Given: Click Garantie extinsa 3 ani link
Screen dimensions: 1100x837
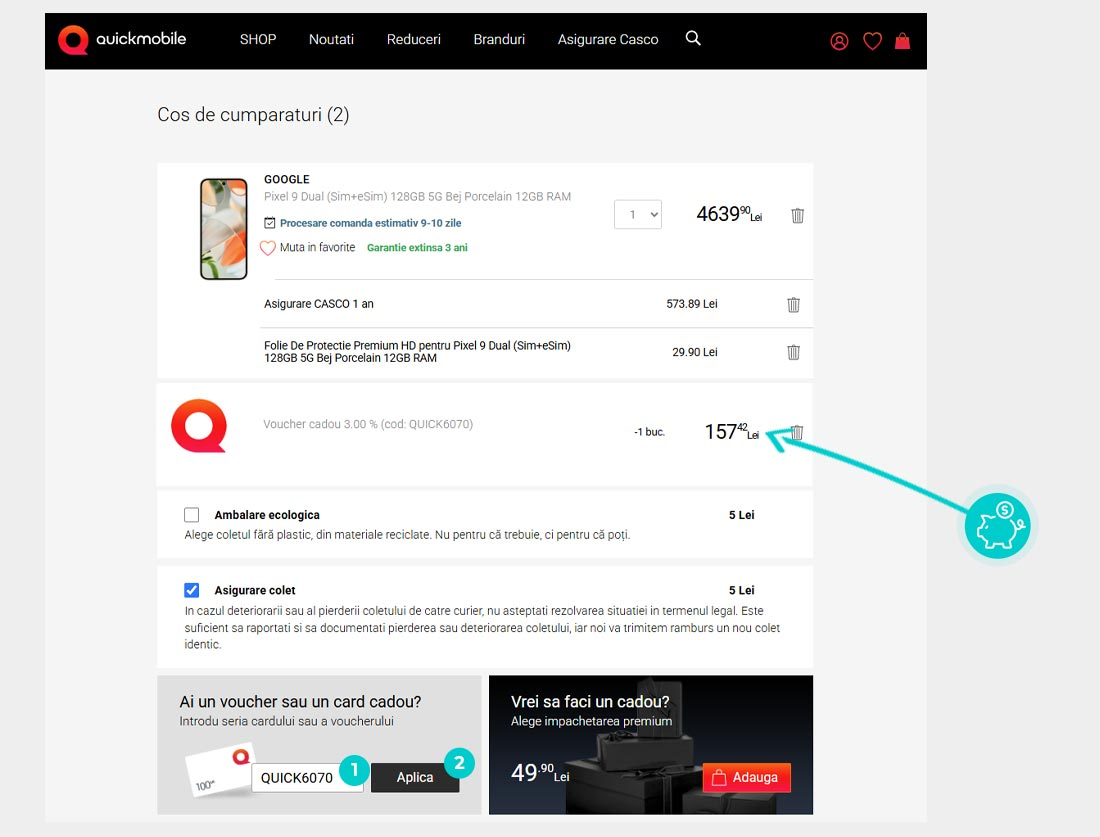Looking at the screenshot, I should [417, 248].
